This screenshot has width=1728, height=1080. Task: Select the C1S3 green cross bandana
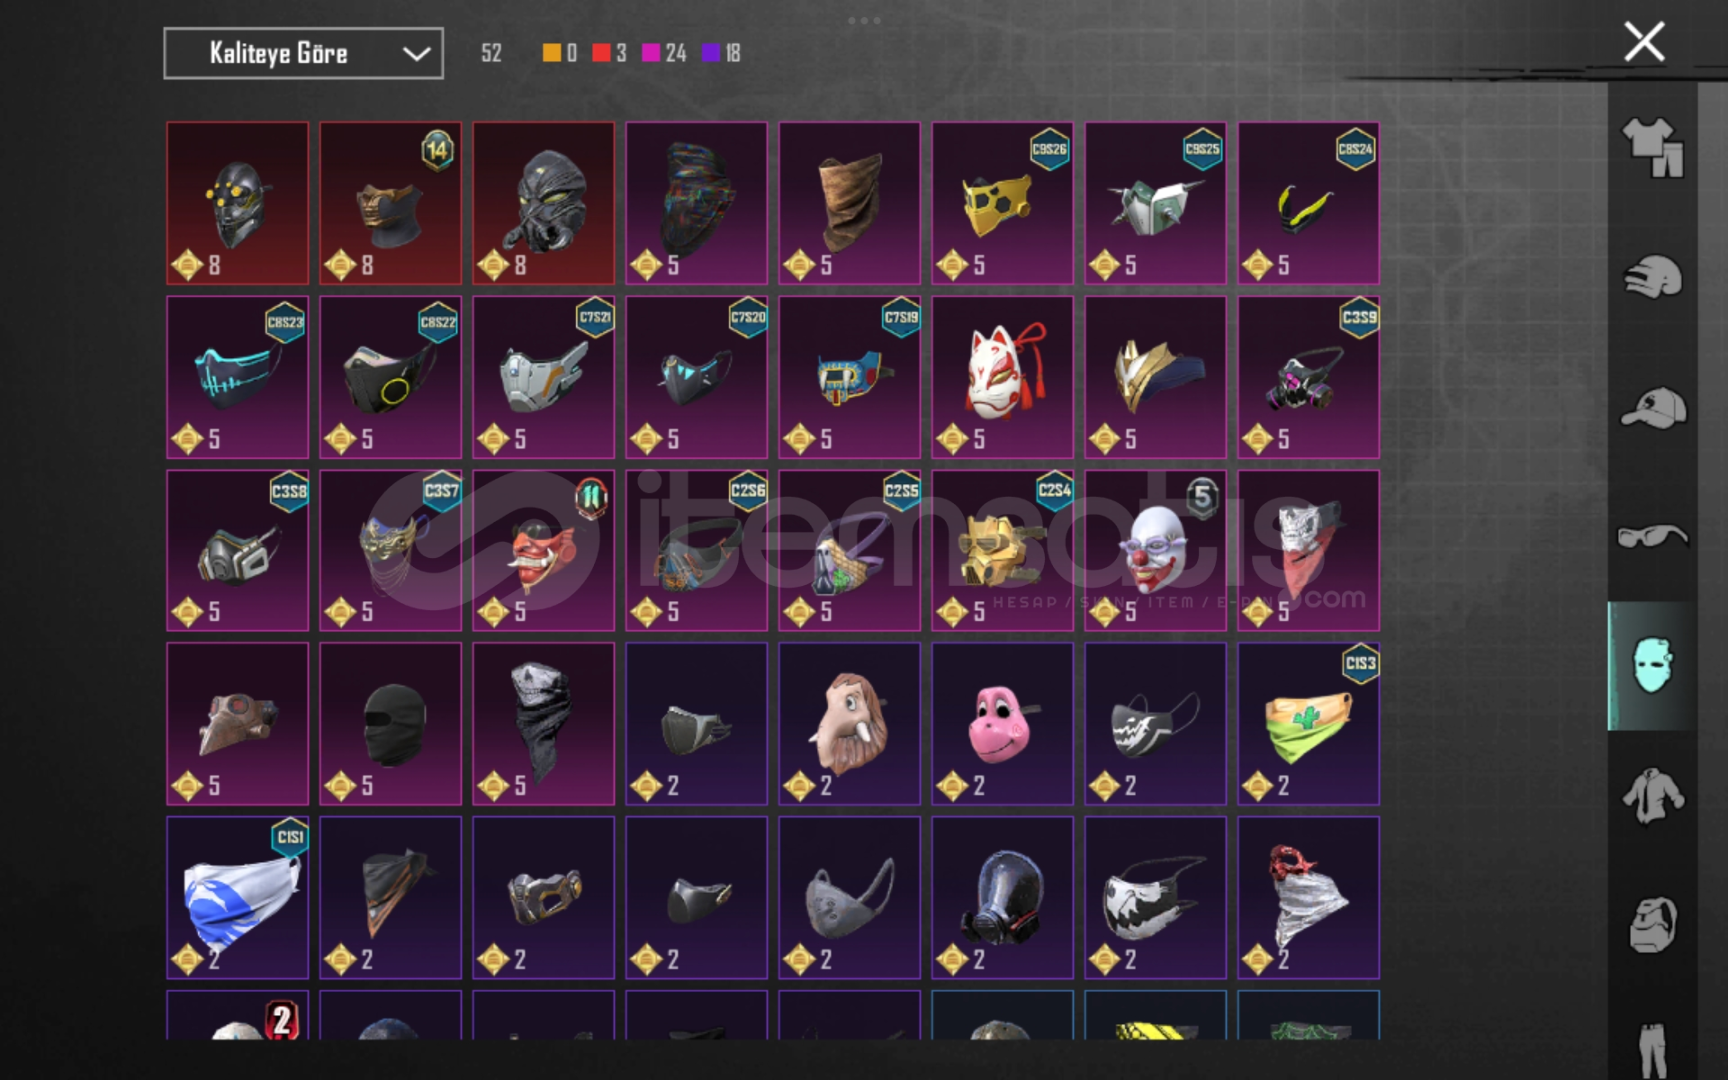1308,724
